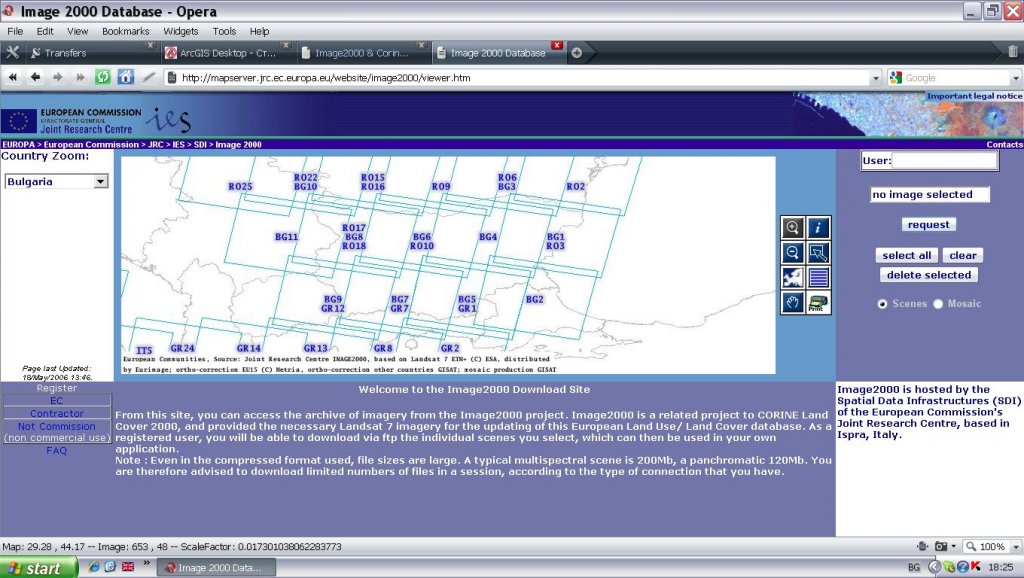Close the Image 2000 Database tab
The width and height of the screenshot is (1024, 578).
[x=556, y=45]
